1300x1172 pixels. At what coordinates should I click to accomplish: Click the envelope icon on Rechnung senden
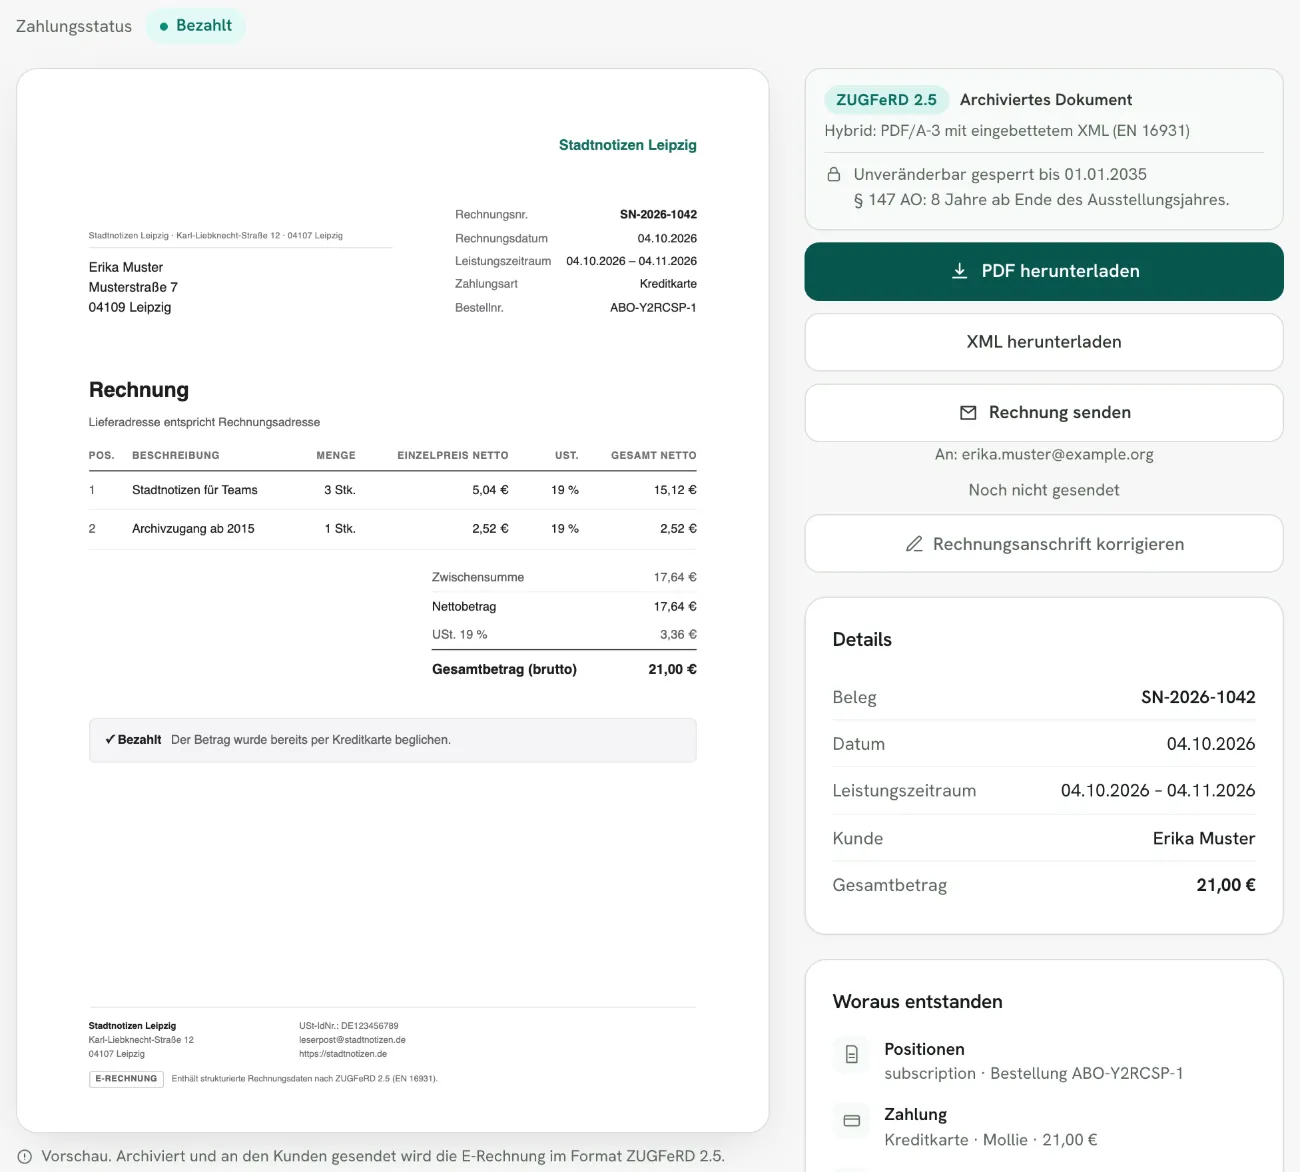[968, 413]
